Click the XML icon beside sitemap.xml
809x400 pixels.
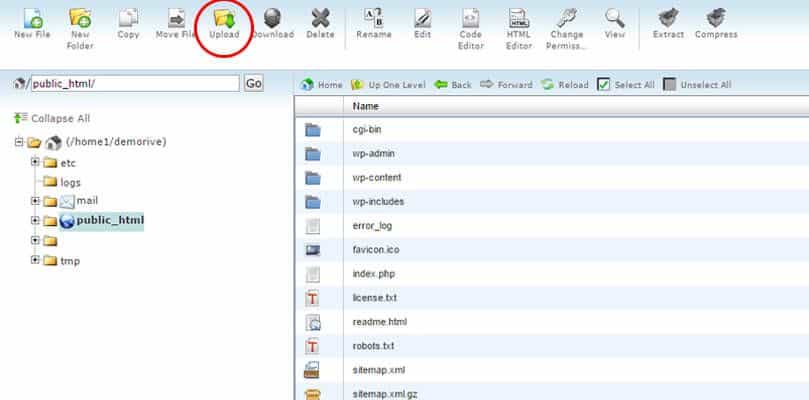click(x=312, y=370)
